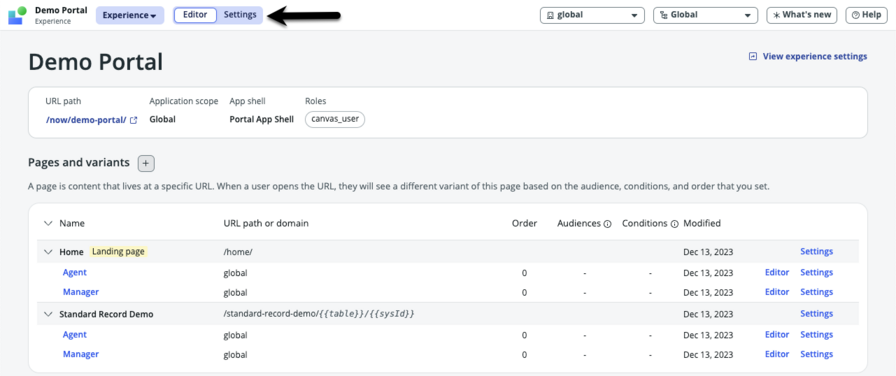Viewport: 896px width, 376px height.
Task: Click the /standard-record-demo/ URL path text
Action: pyautogui.click(x=319, y=314)
